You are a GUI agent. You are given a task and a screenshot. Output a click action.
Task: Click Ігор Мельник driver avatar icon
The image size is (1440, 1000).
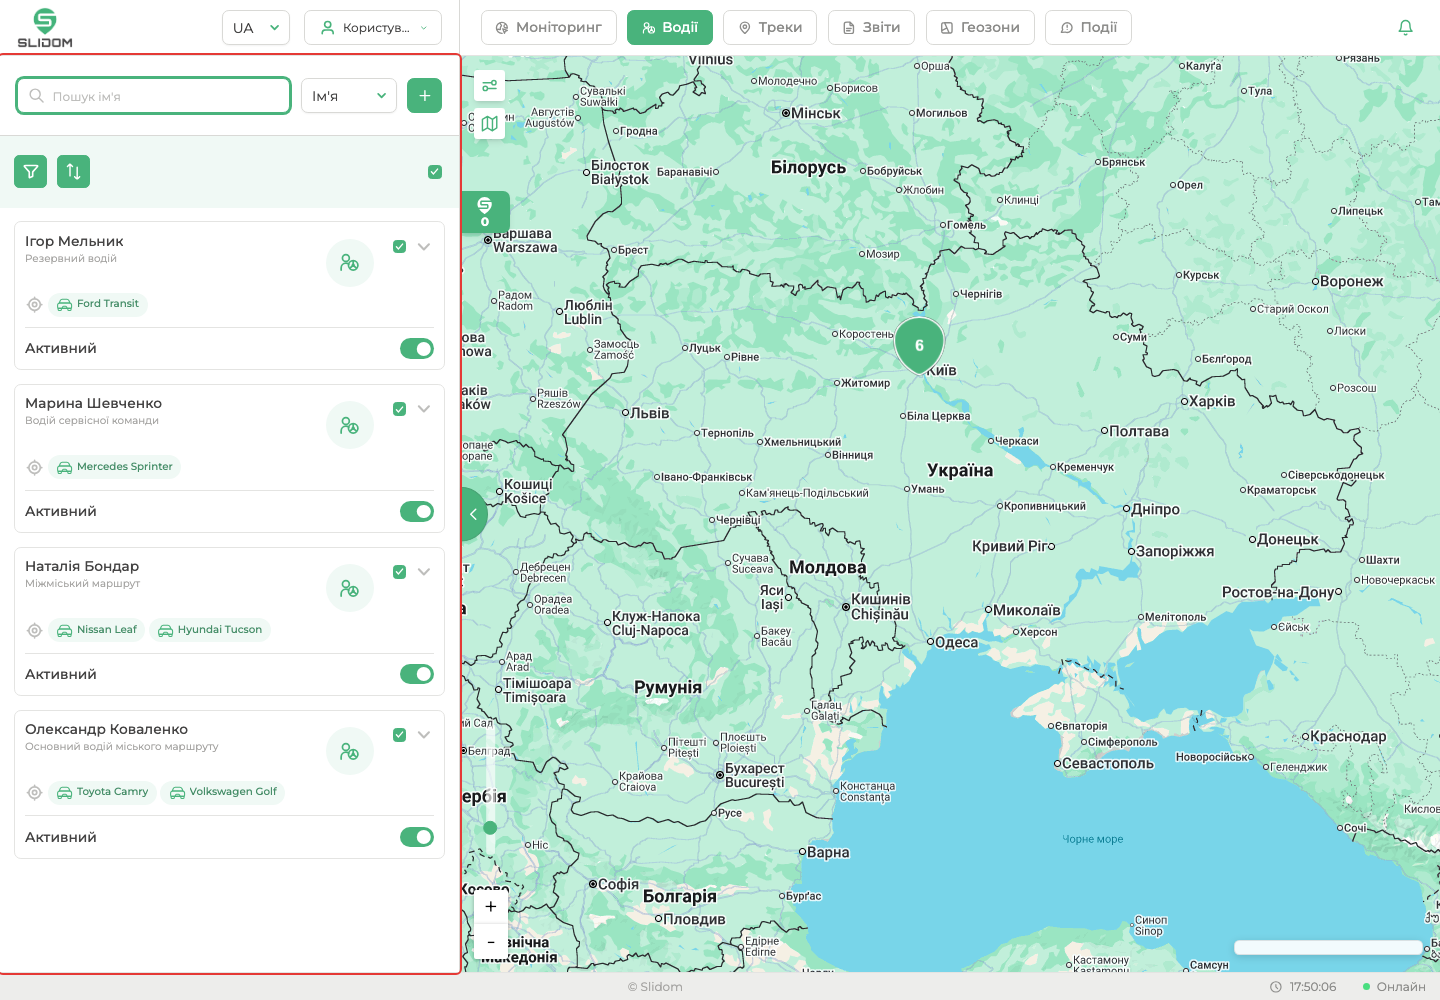(350, 263)
